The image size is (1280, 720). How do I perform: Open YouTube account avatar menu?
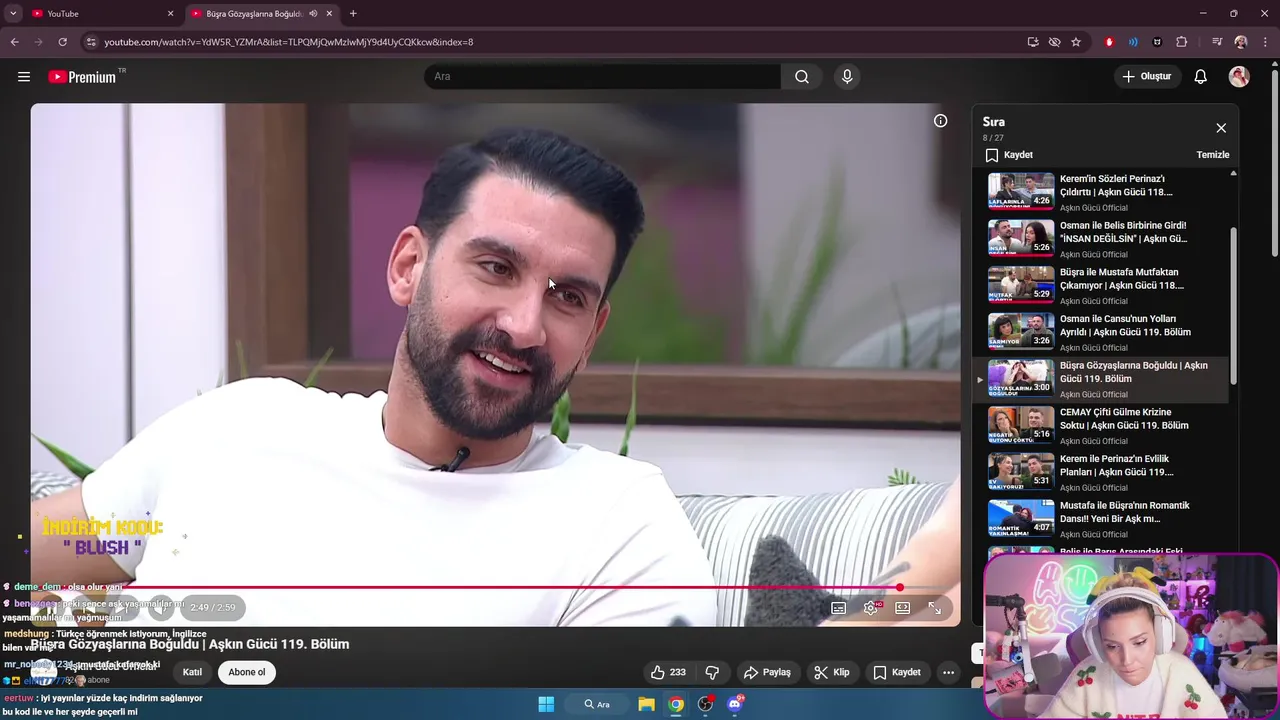(1239, 77)
